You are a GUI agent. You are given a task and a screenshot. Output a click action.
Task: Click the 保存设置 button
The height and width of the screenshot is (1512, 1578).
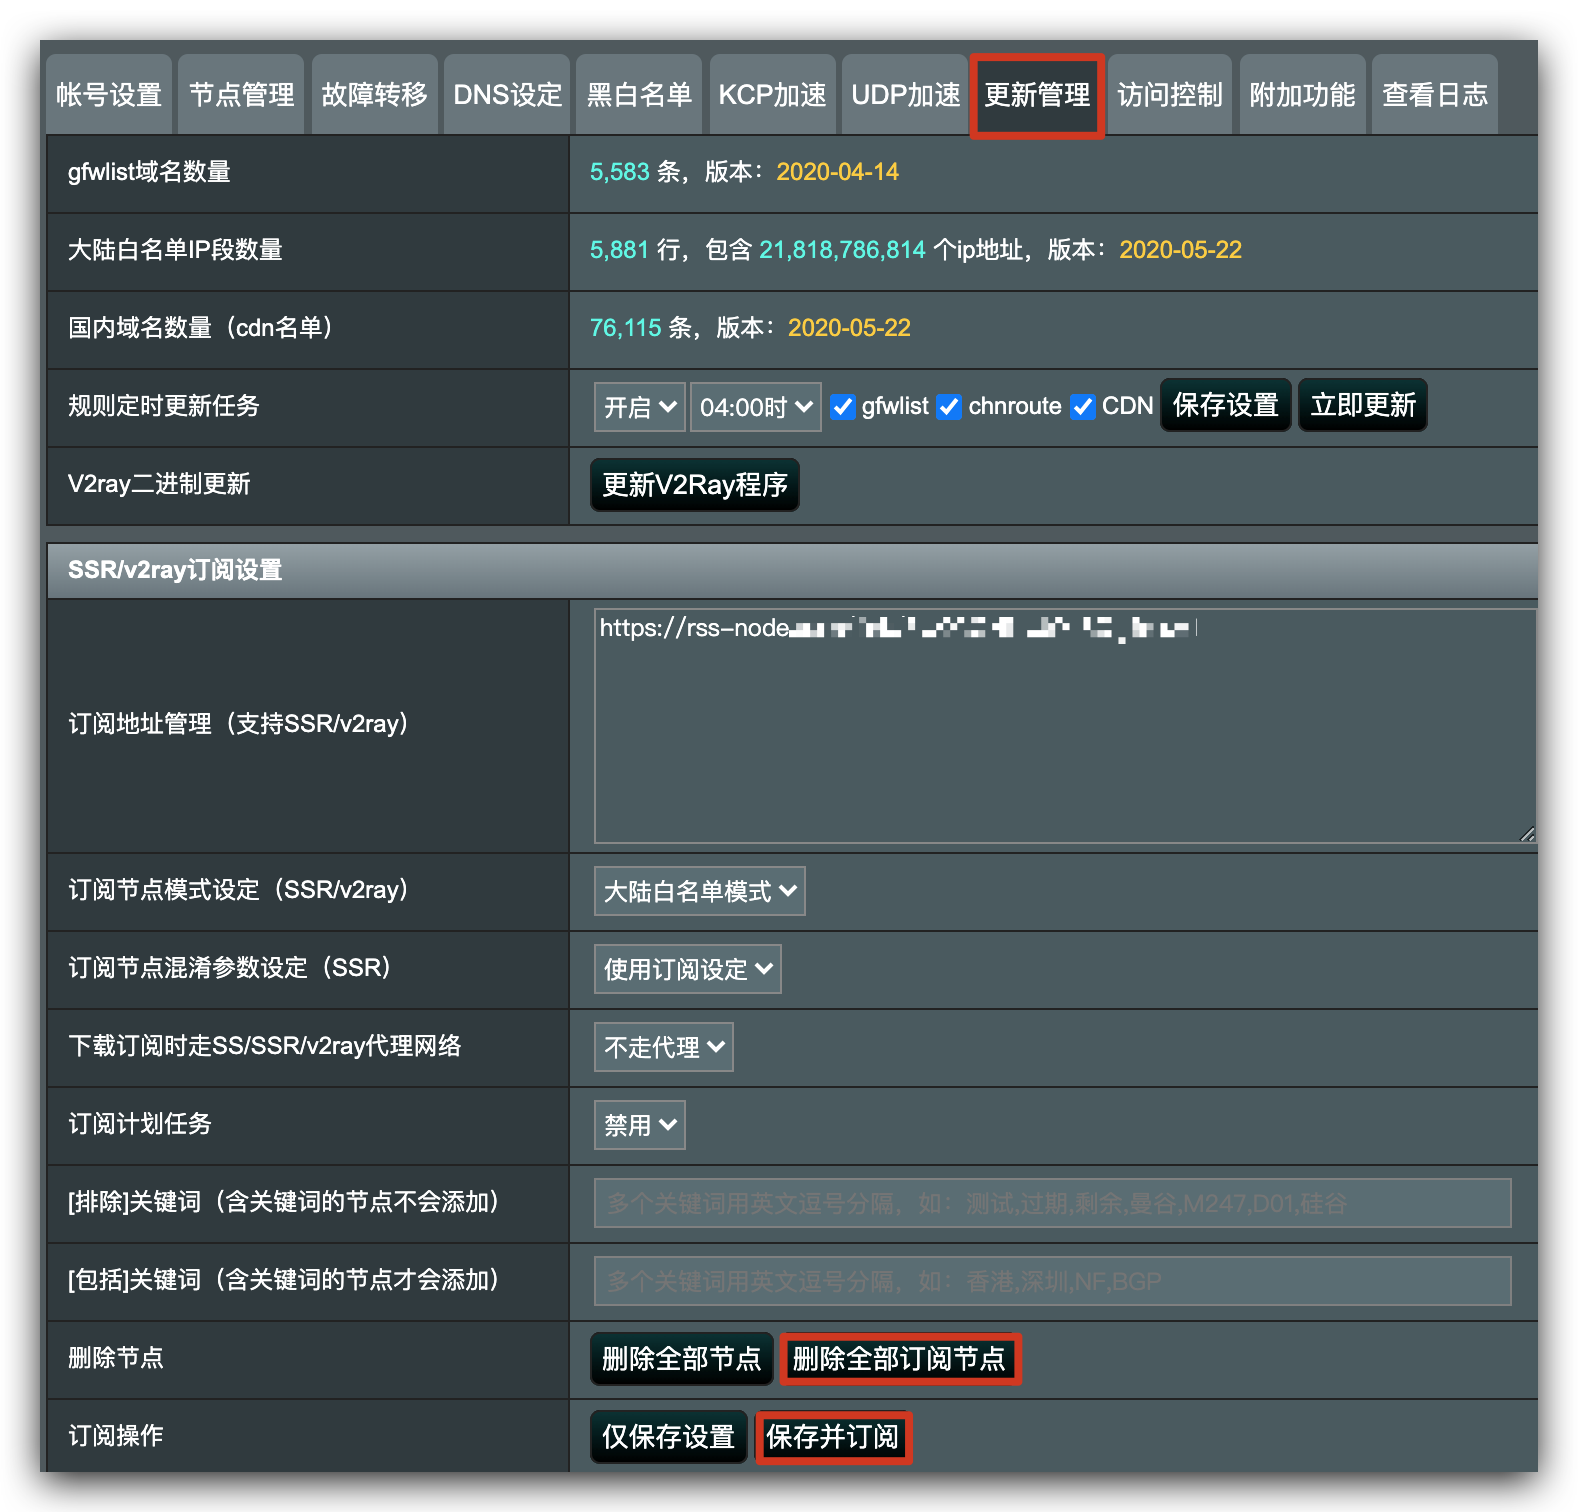[1225, 405]
